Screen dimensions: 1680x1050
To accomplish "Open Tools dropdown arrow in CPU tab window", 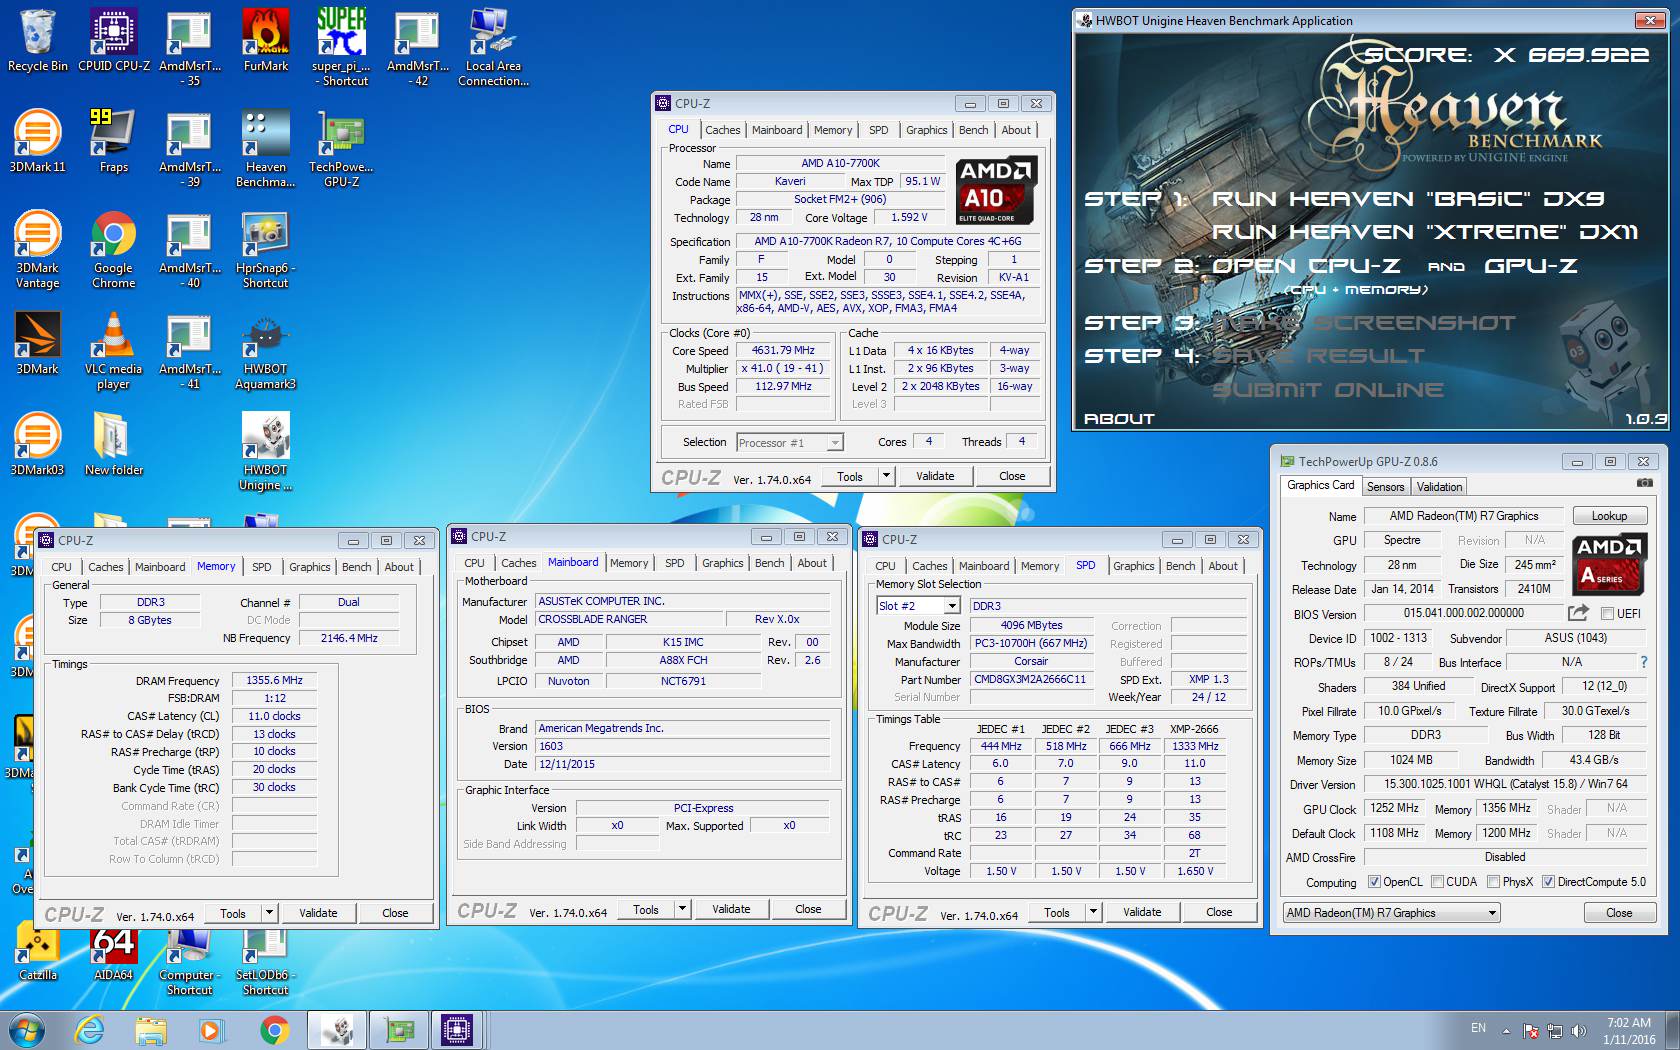I will pos(886,476).
